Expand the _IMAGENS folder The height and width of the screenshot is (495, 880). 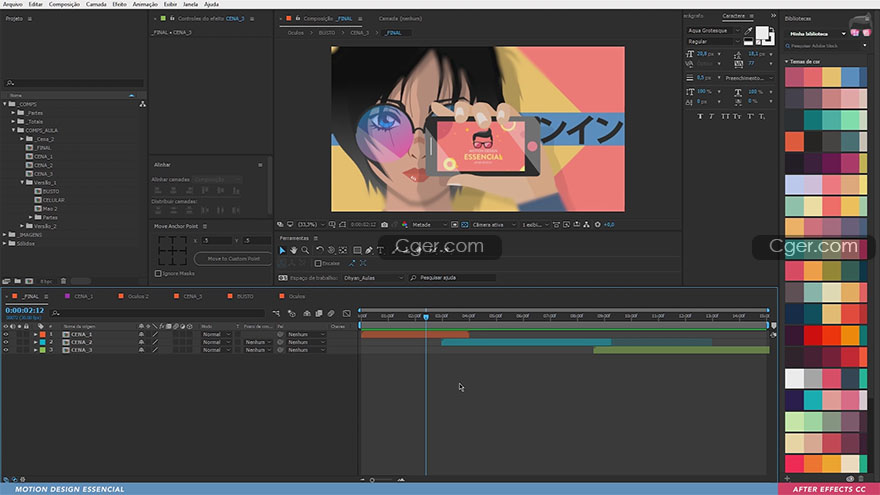pos(5,235)
